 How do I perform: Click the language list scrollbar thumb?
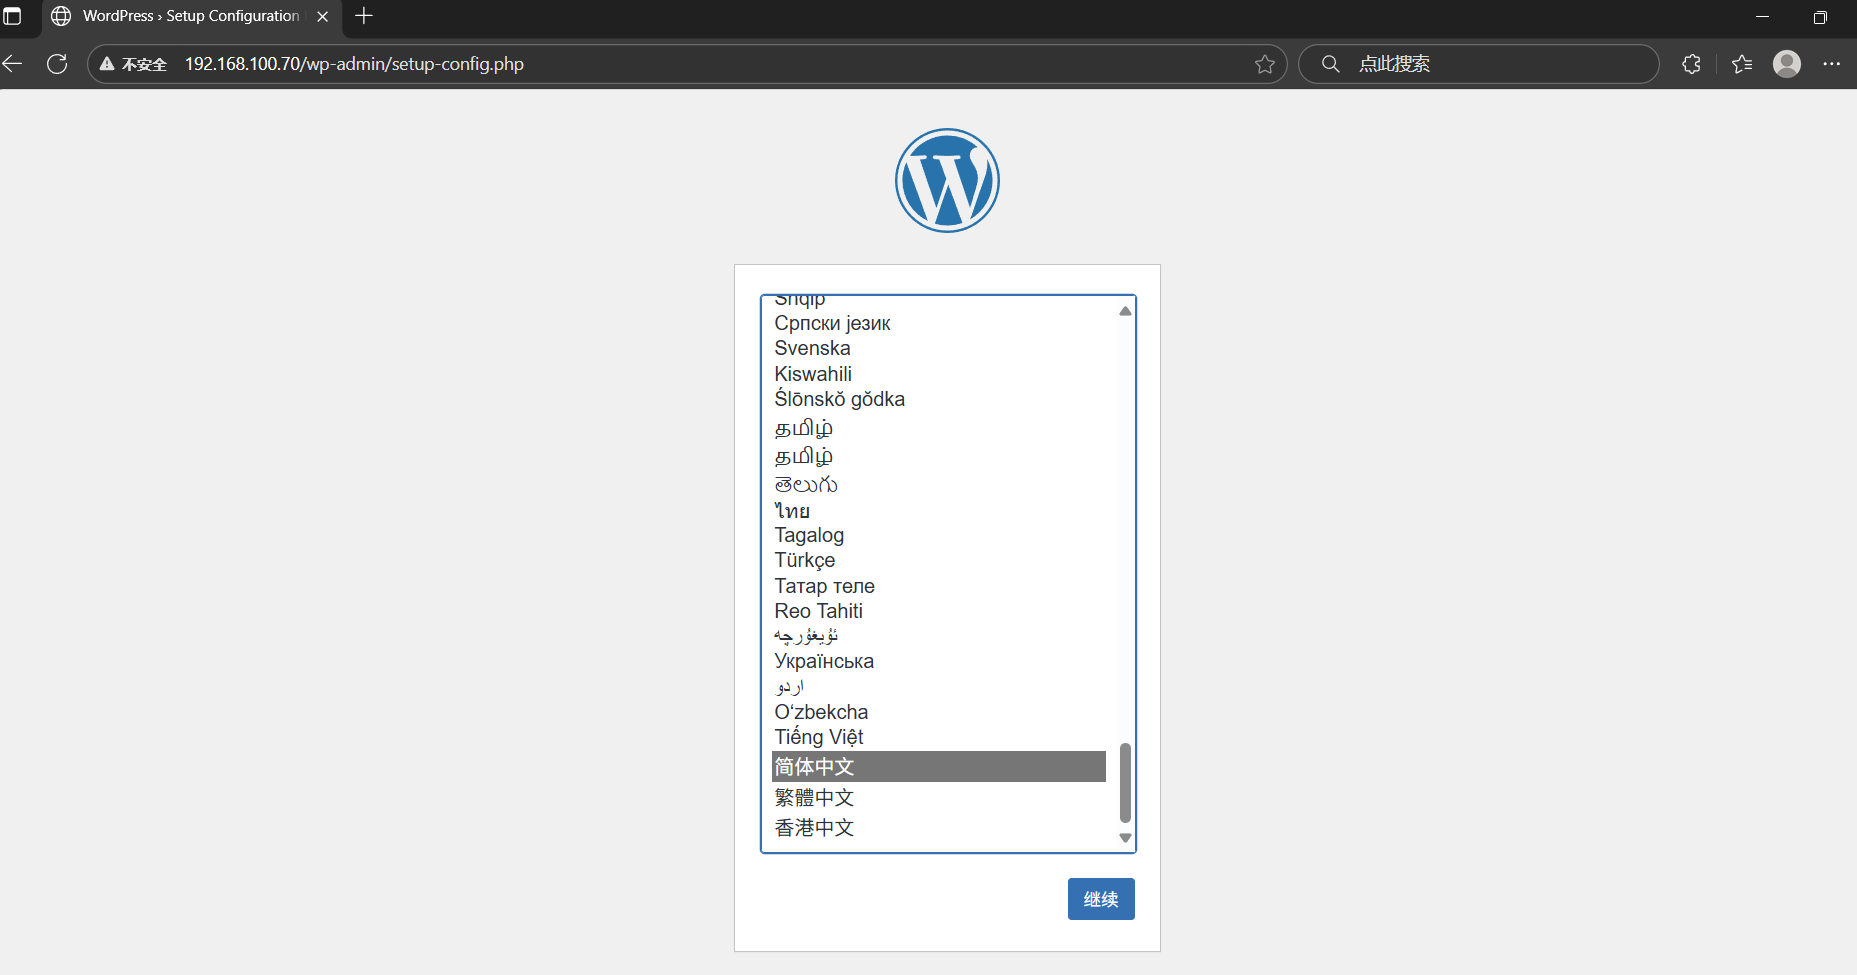[x=1125, y=783]
